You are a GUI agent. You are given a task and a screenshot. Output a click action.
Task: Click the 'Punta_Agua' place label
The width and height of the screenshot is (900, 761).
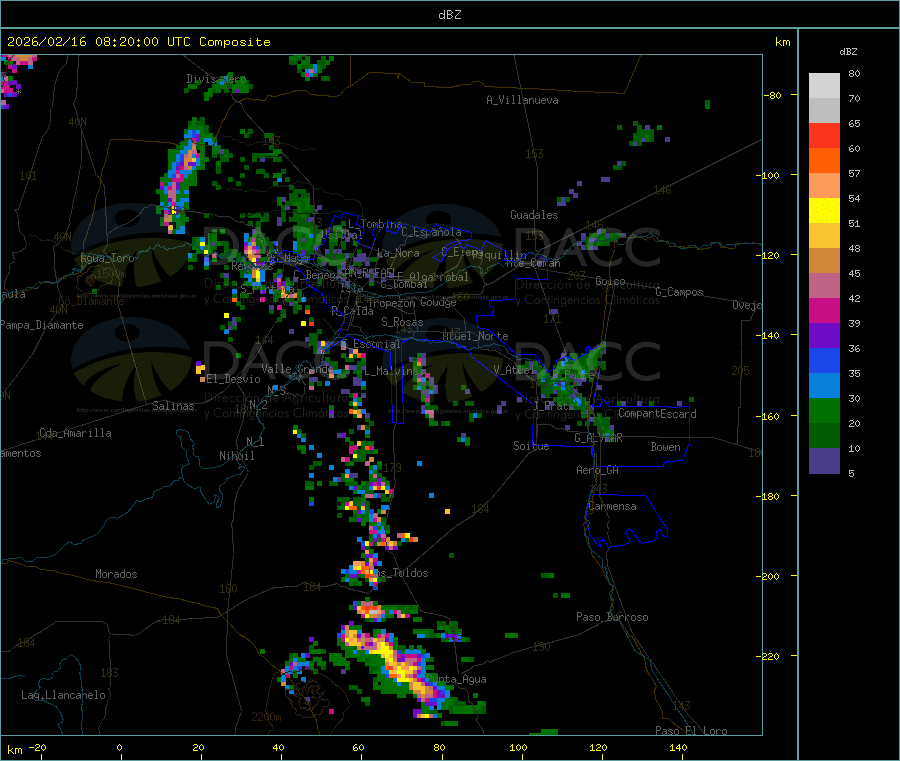[x=456, y=679]
